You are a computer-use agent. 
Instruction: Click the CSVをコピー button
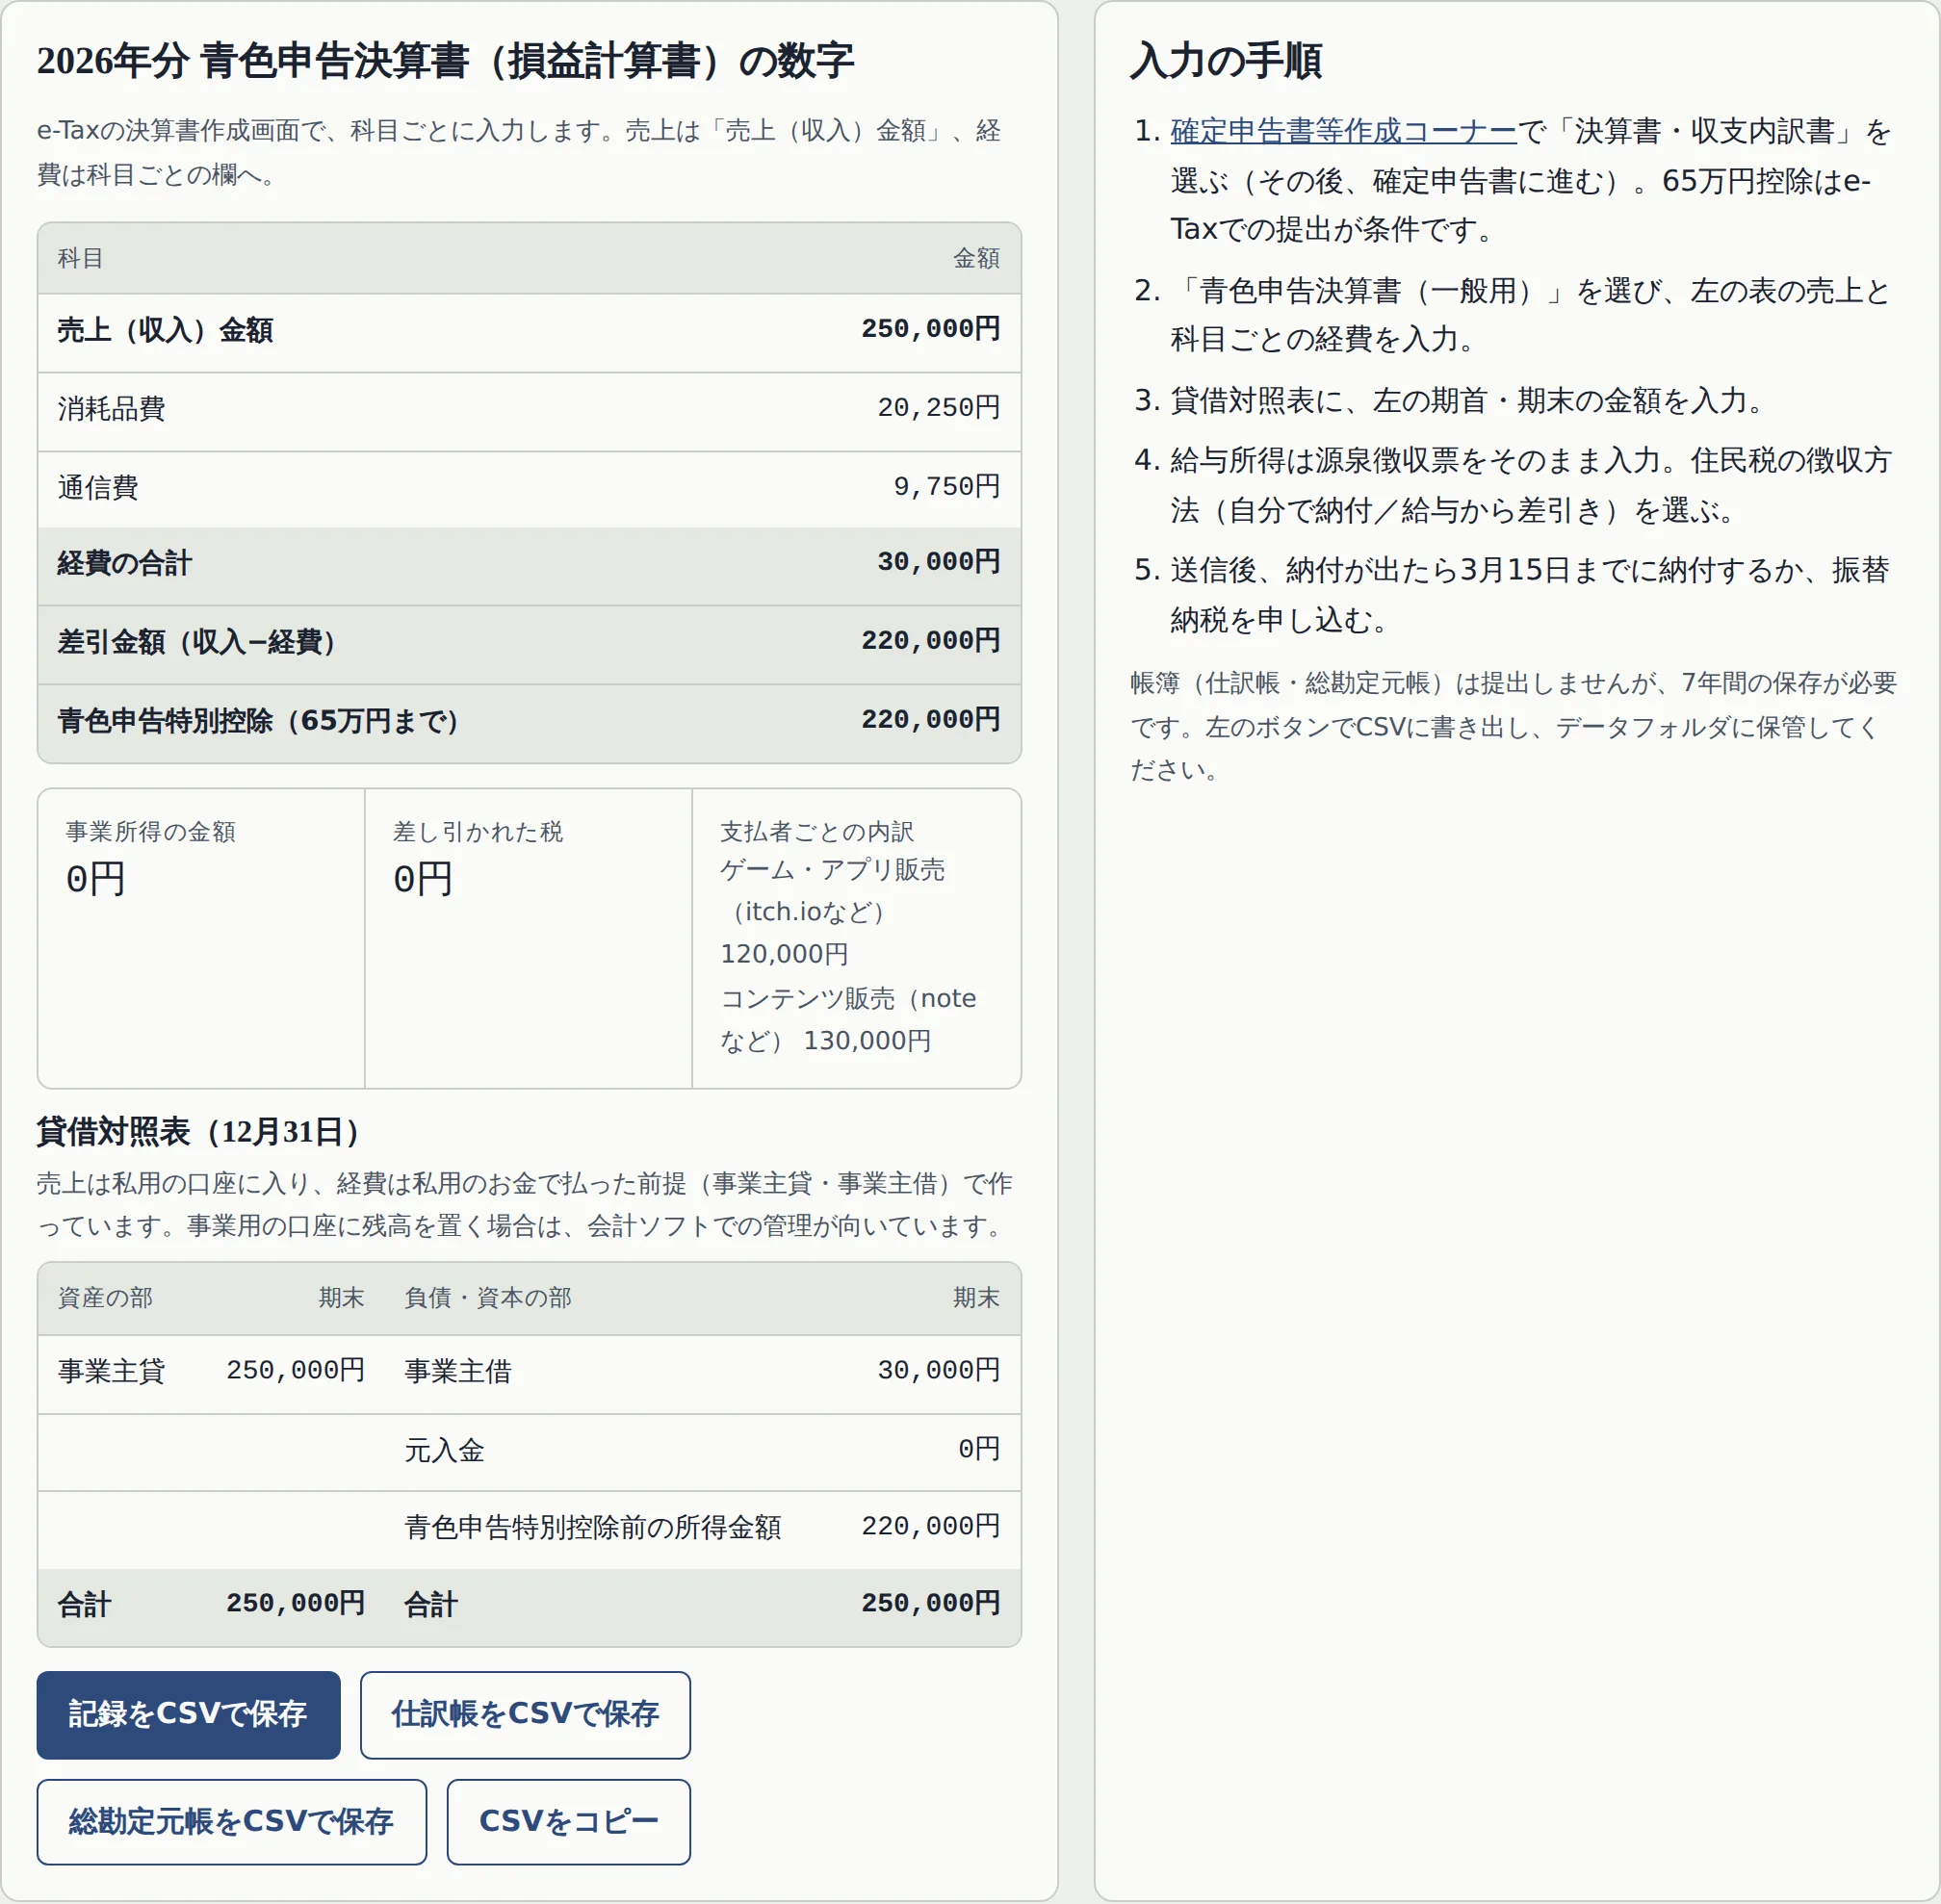click(568, 1821)
